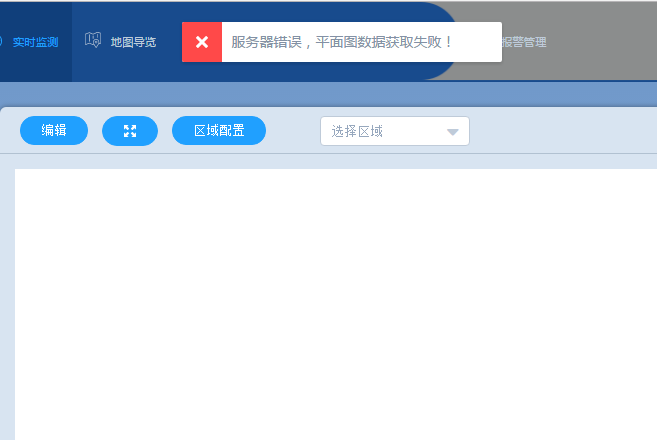Viewport: 657px width, 440px height.
Task: Click the blank floor-plan canvas area
Action: pos(336,304)
